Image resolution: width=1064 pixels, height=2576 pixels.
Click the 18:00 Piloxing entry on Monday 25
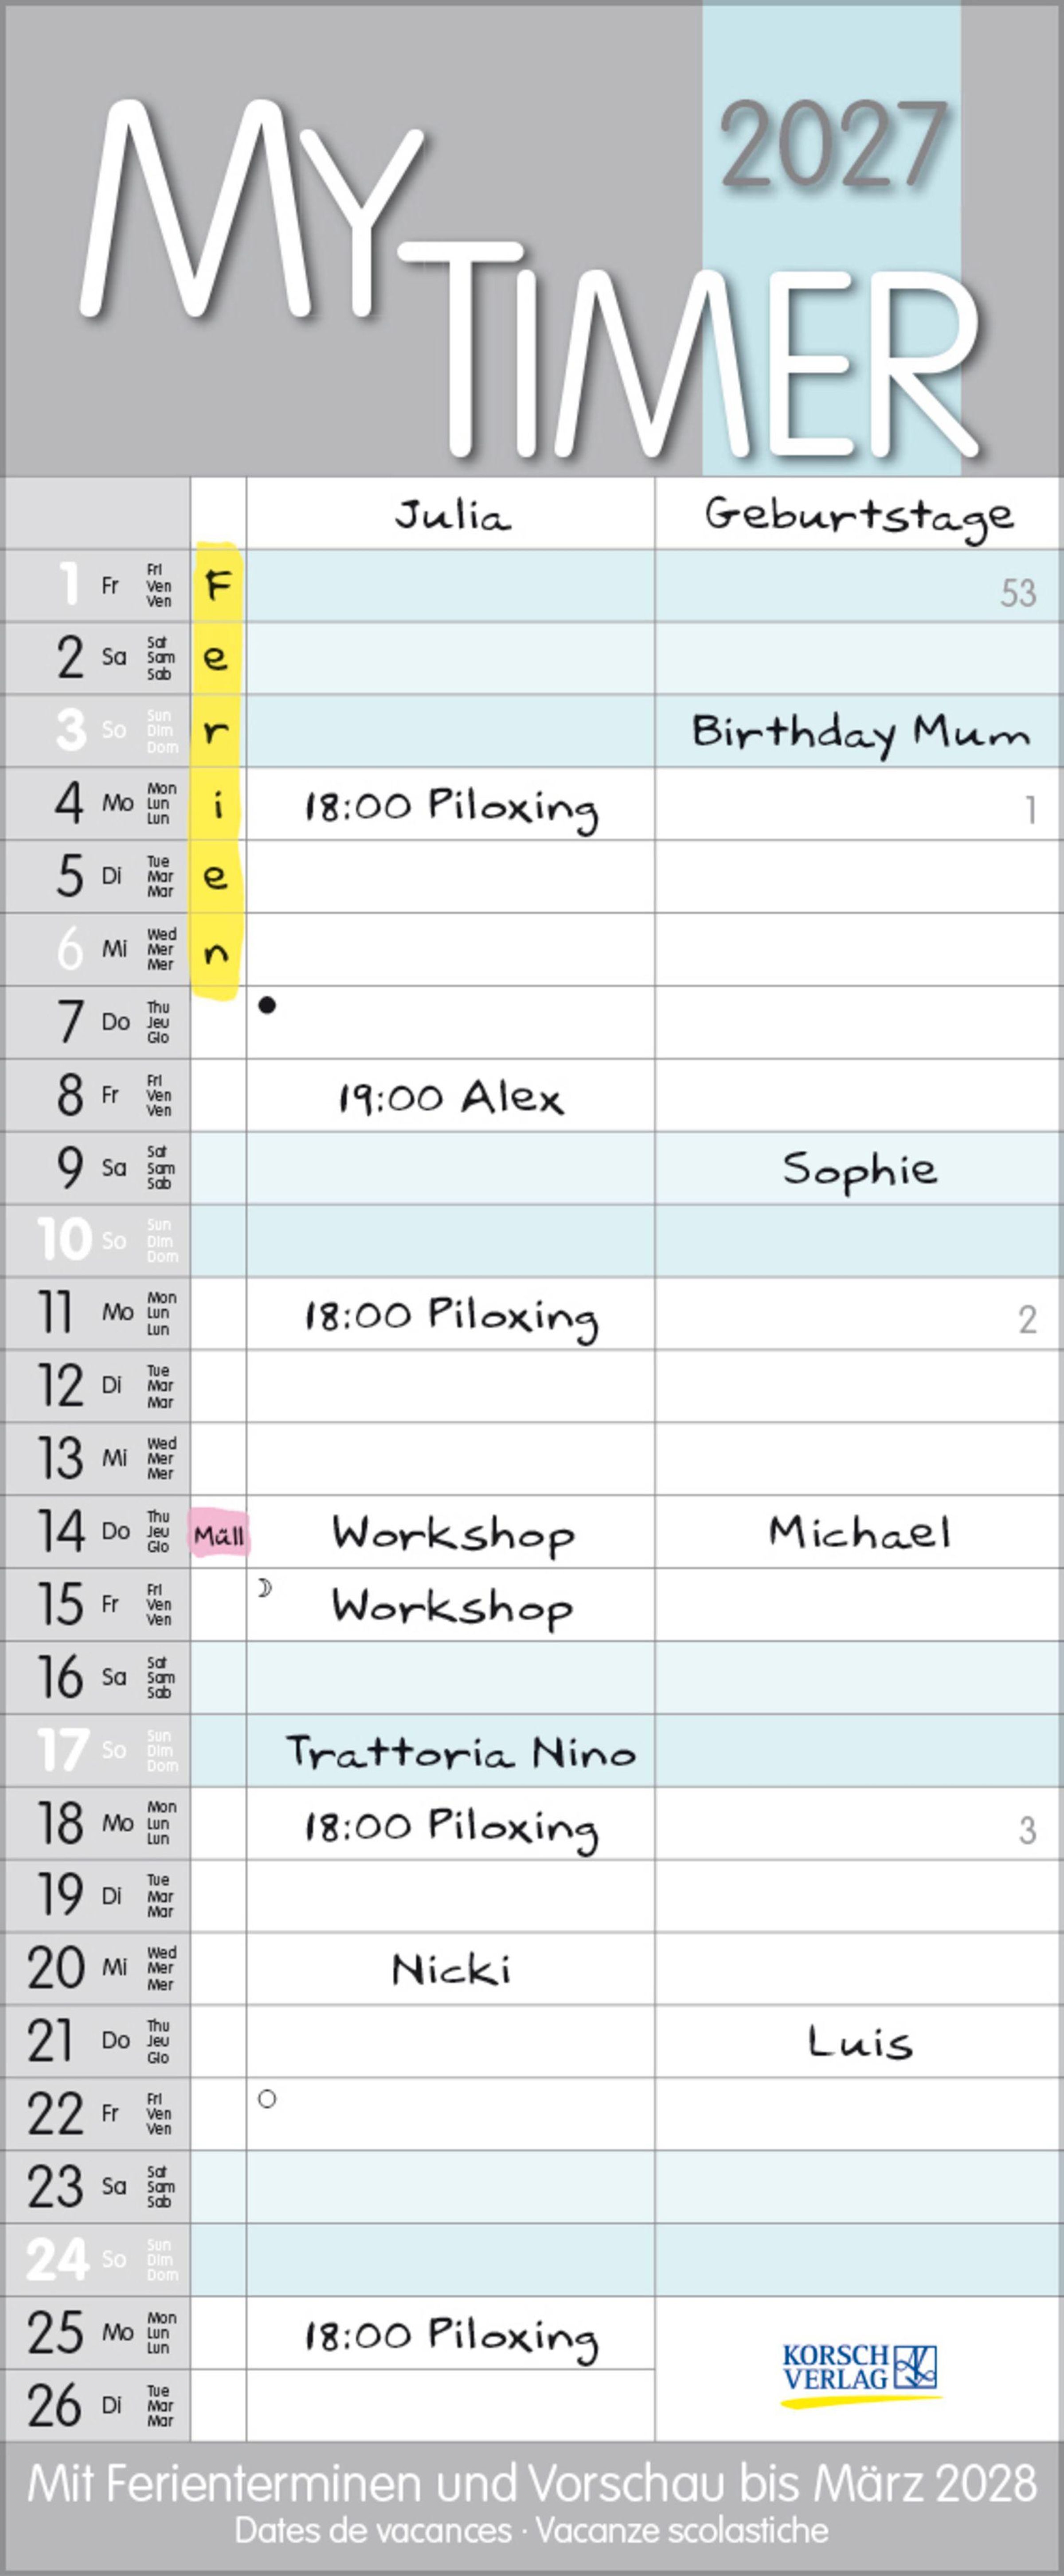click(x=451, y=2335)
